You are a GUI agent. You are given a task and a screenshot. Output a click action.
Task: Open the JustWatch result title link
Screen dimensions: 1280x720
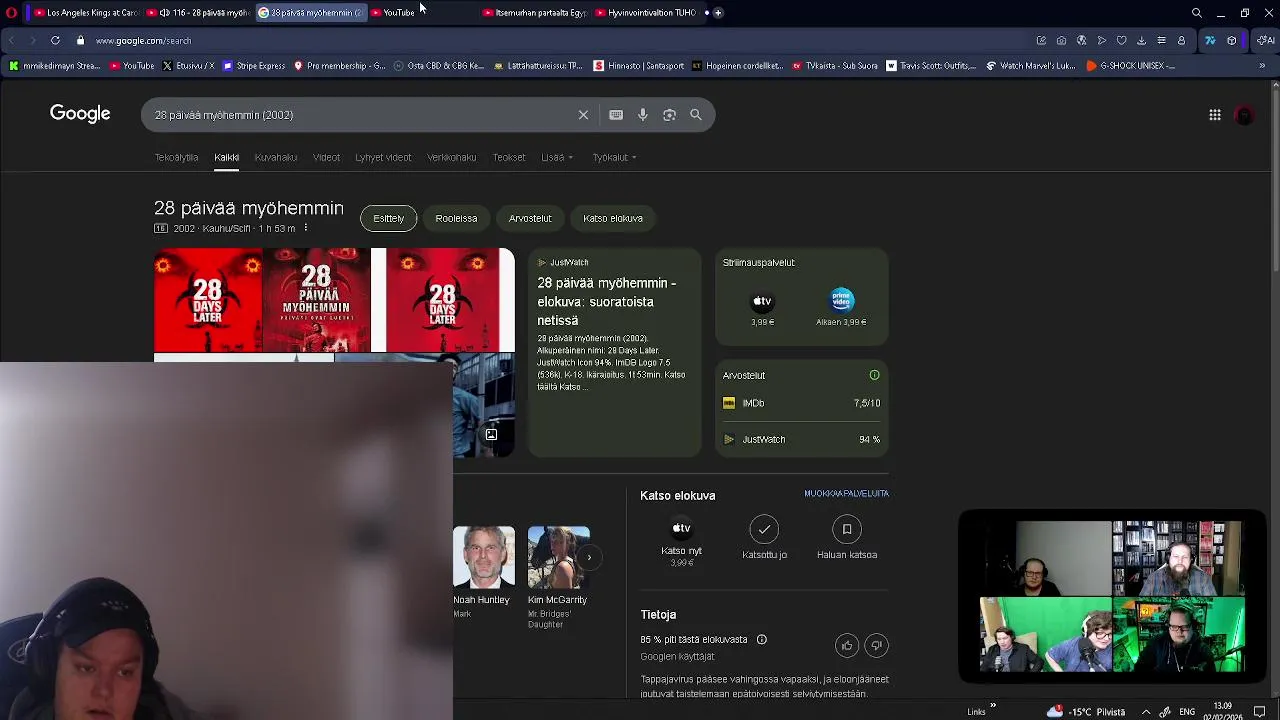click(607, 302)
